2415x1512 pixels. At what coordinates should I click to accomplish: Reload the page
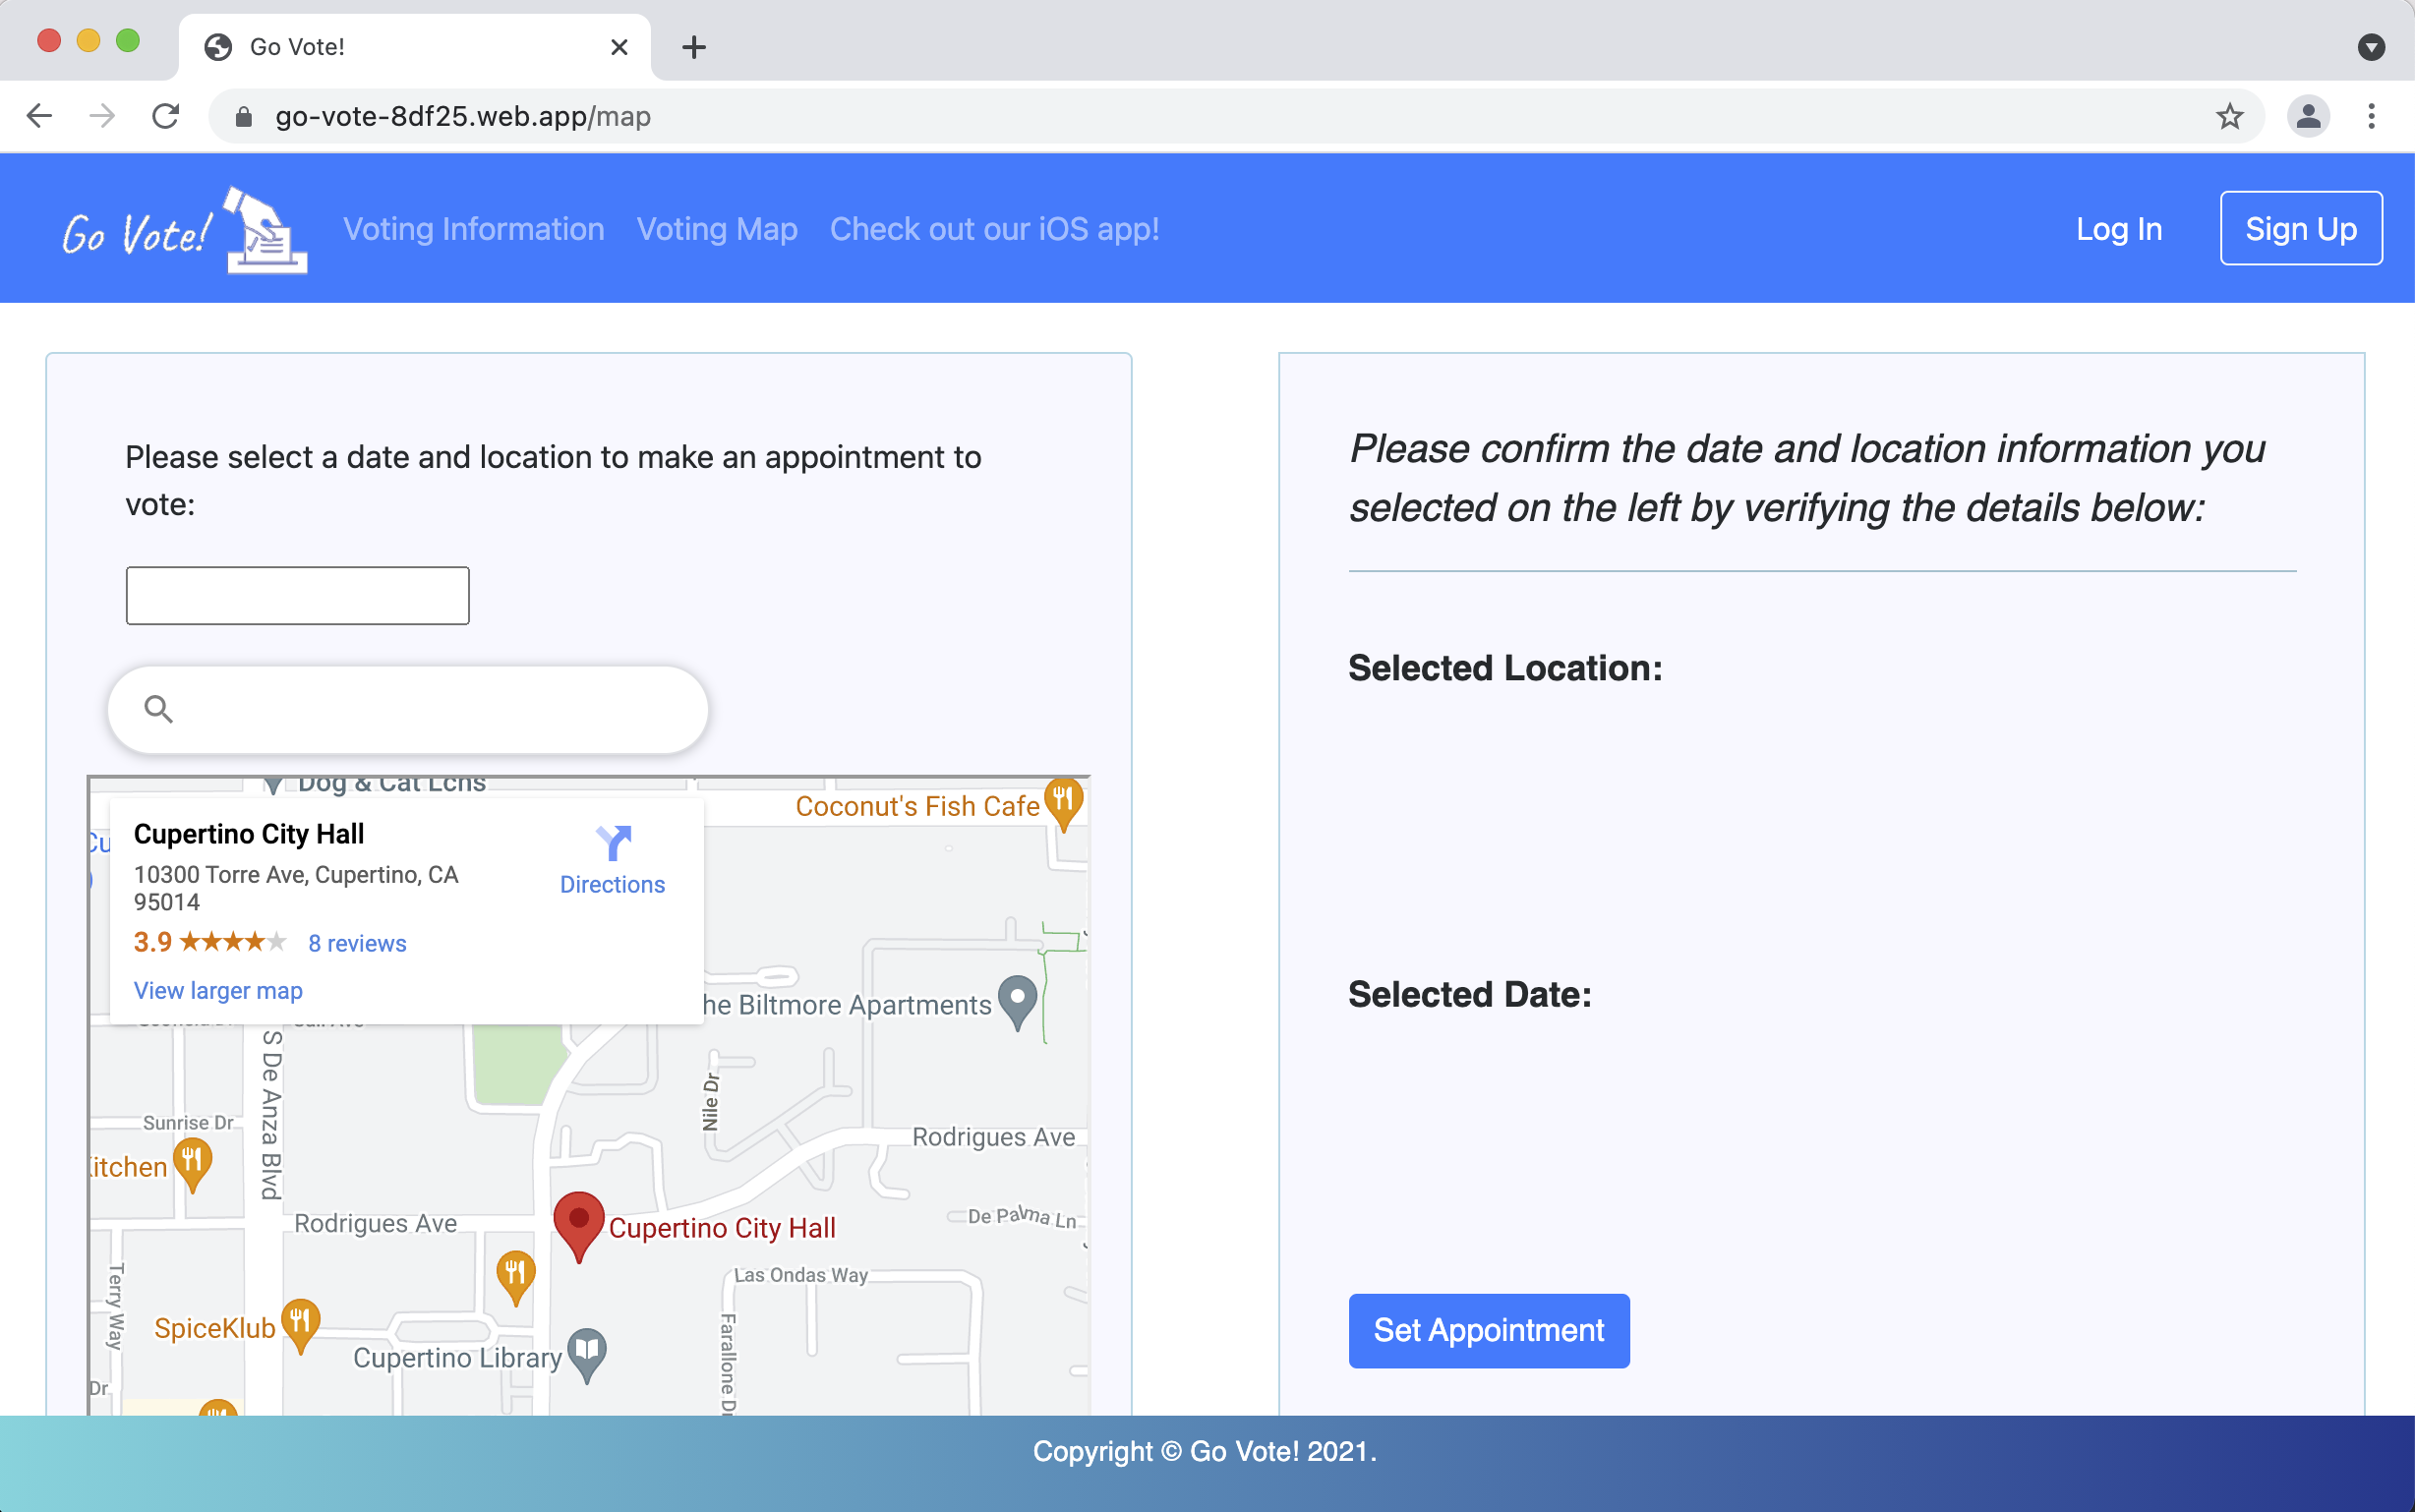pyautogui.click(x=166, y=117)
